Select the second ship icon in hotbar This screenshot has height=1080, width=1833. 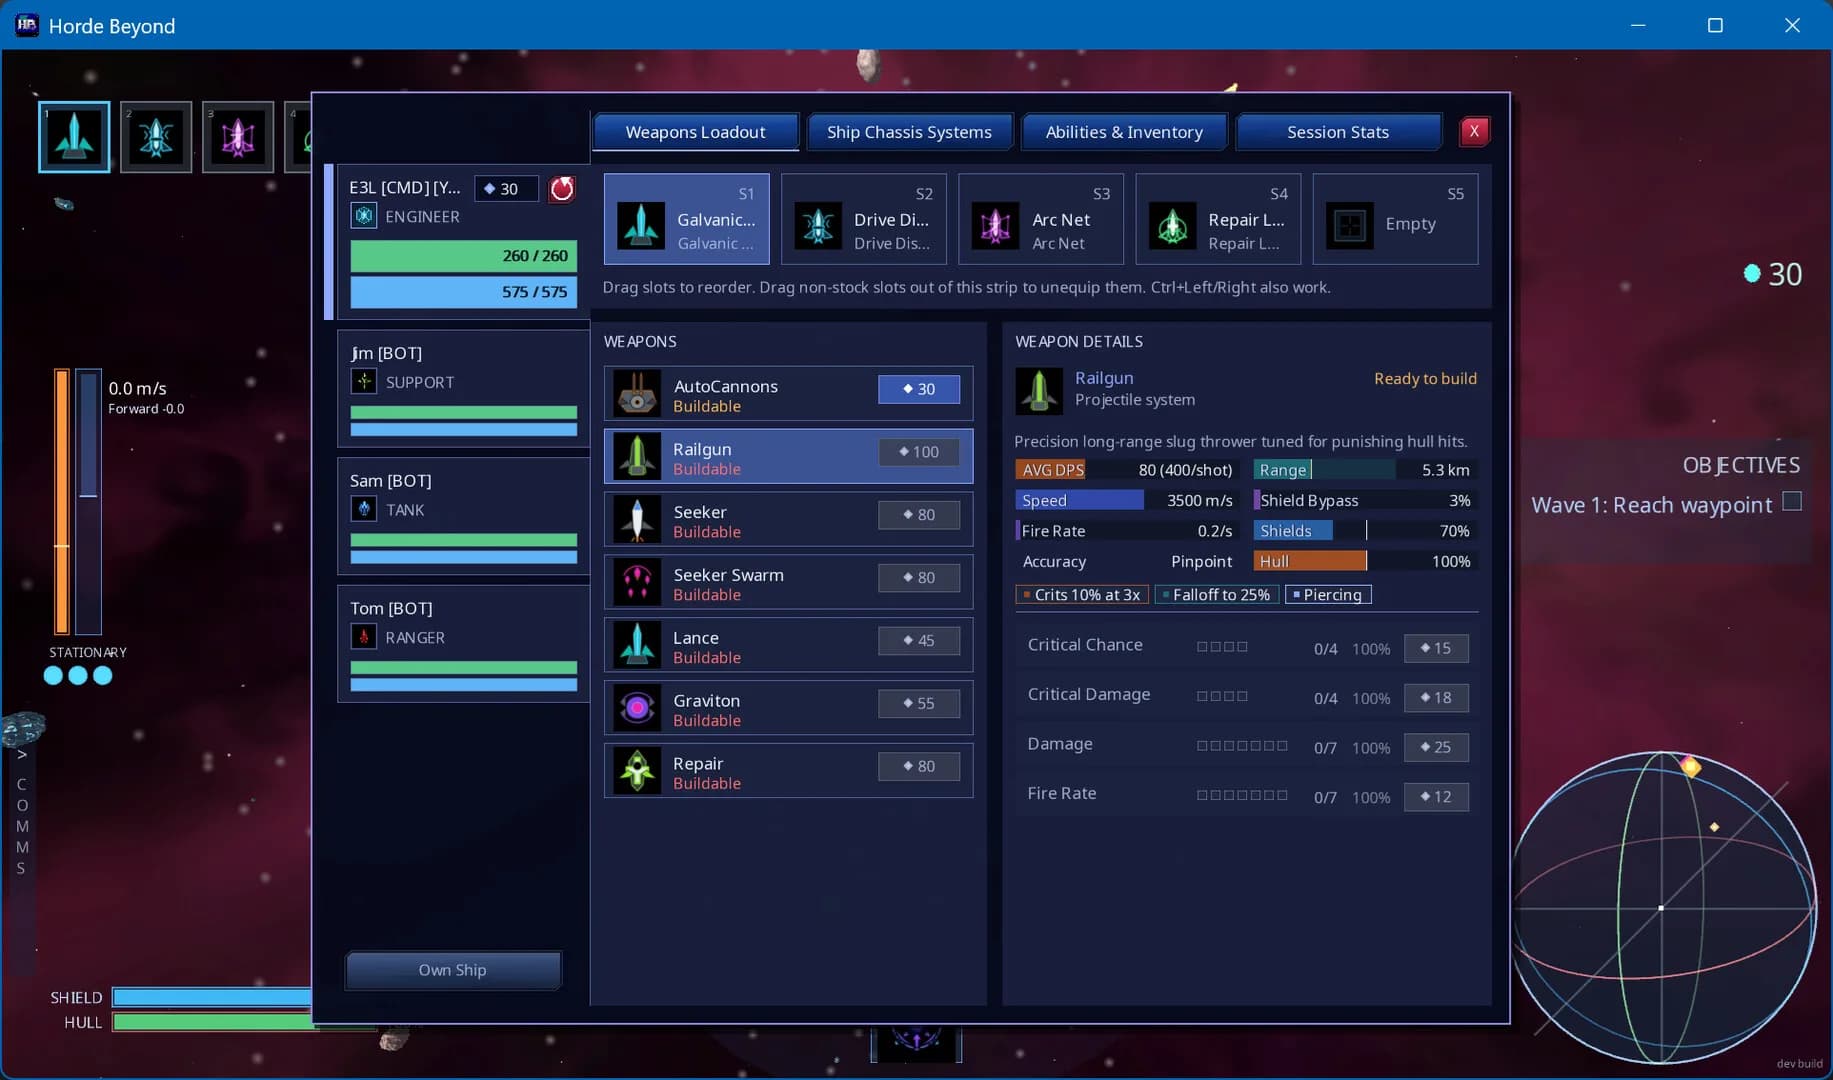[x=156, y=137]
